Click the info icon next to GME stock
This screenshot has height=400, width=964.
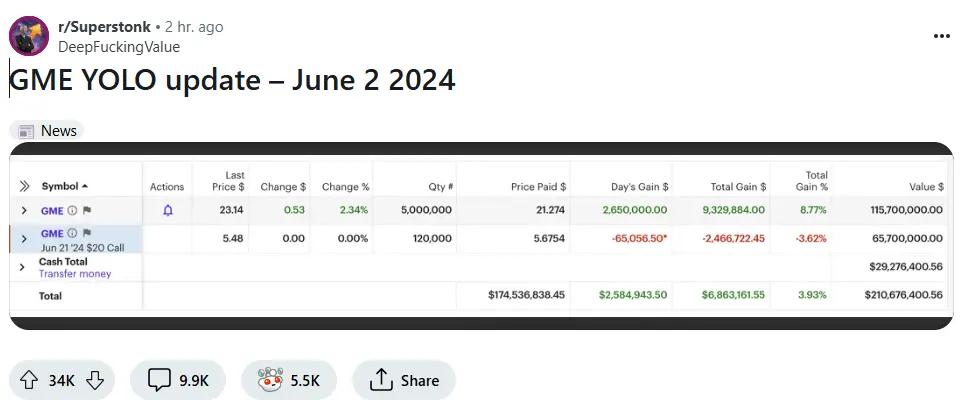[72, 210]
